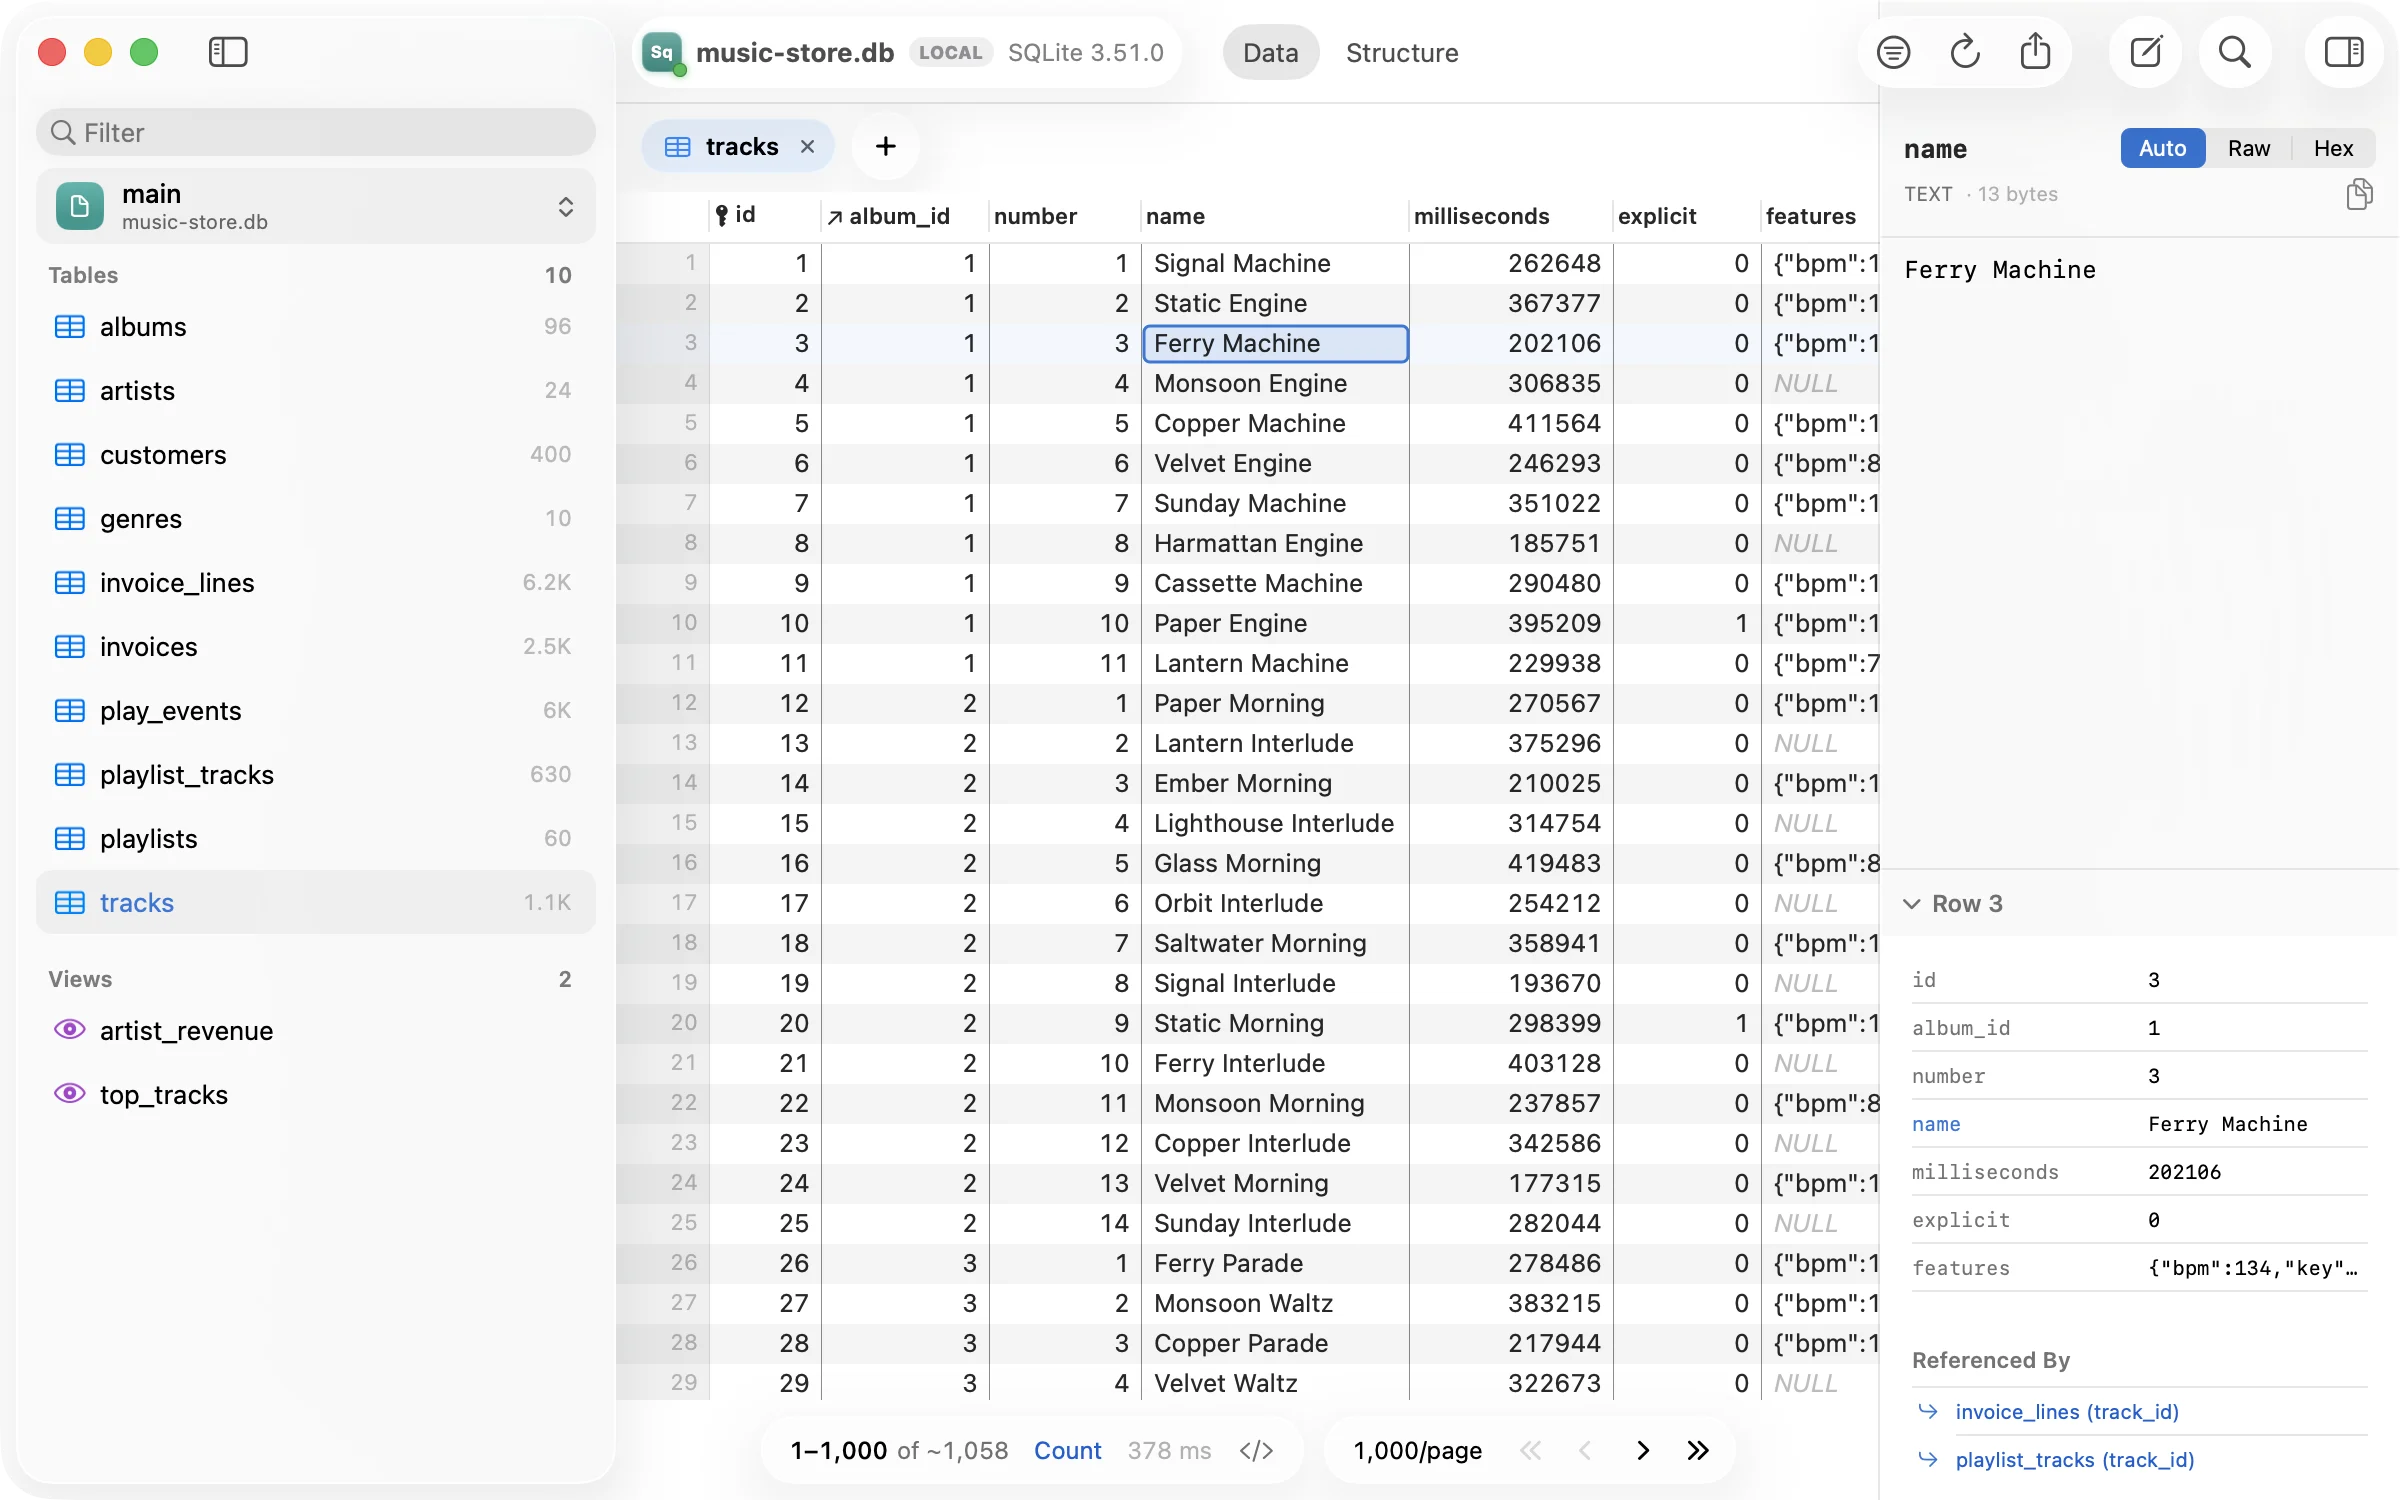Close the tracks tab
The height and width of the screenshot is (1500, 2400).
808,147
